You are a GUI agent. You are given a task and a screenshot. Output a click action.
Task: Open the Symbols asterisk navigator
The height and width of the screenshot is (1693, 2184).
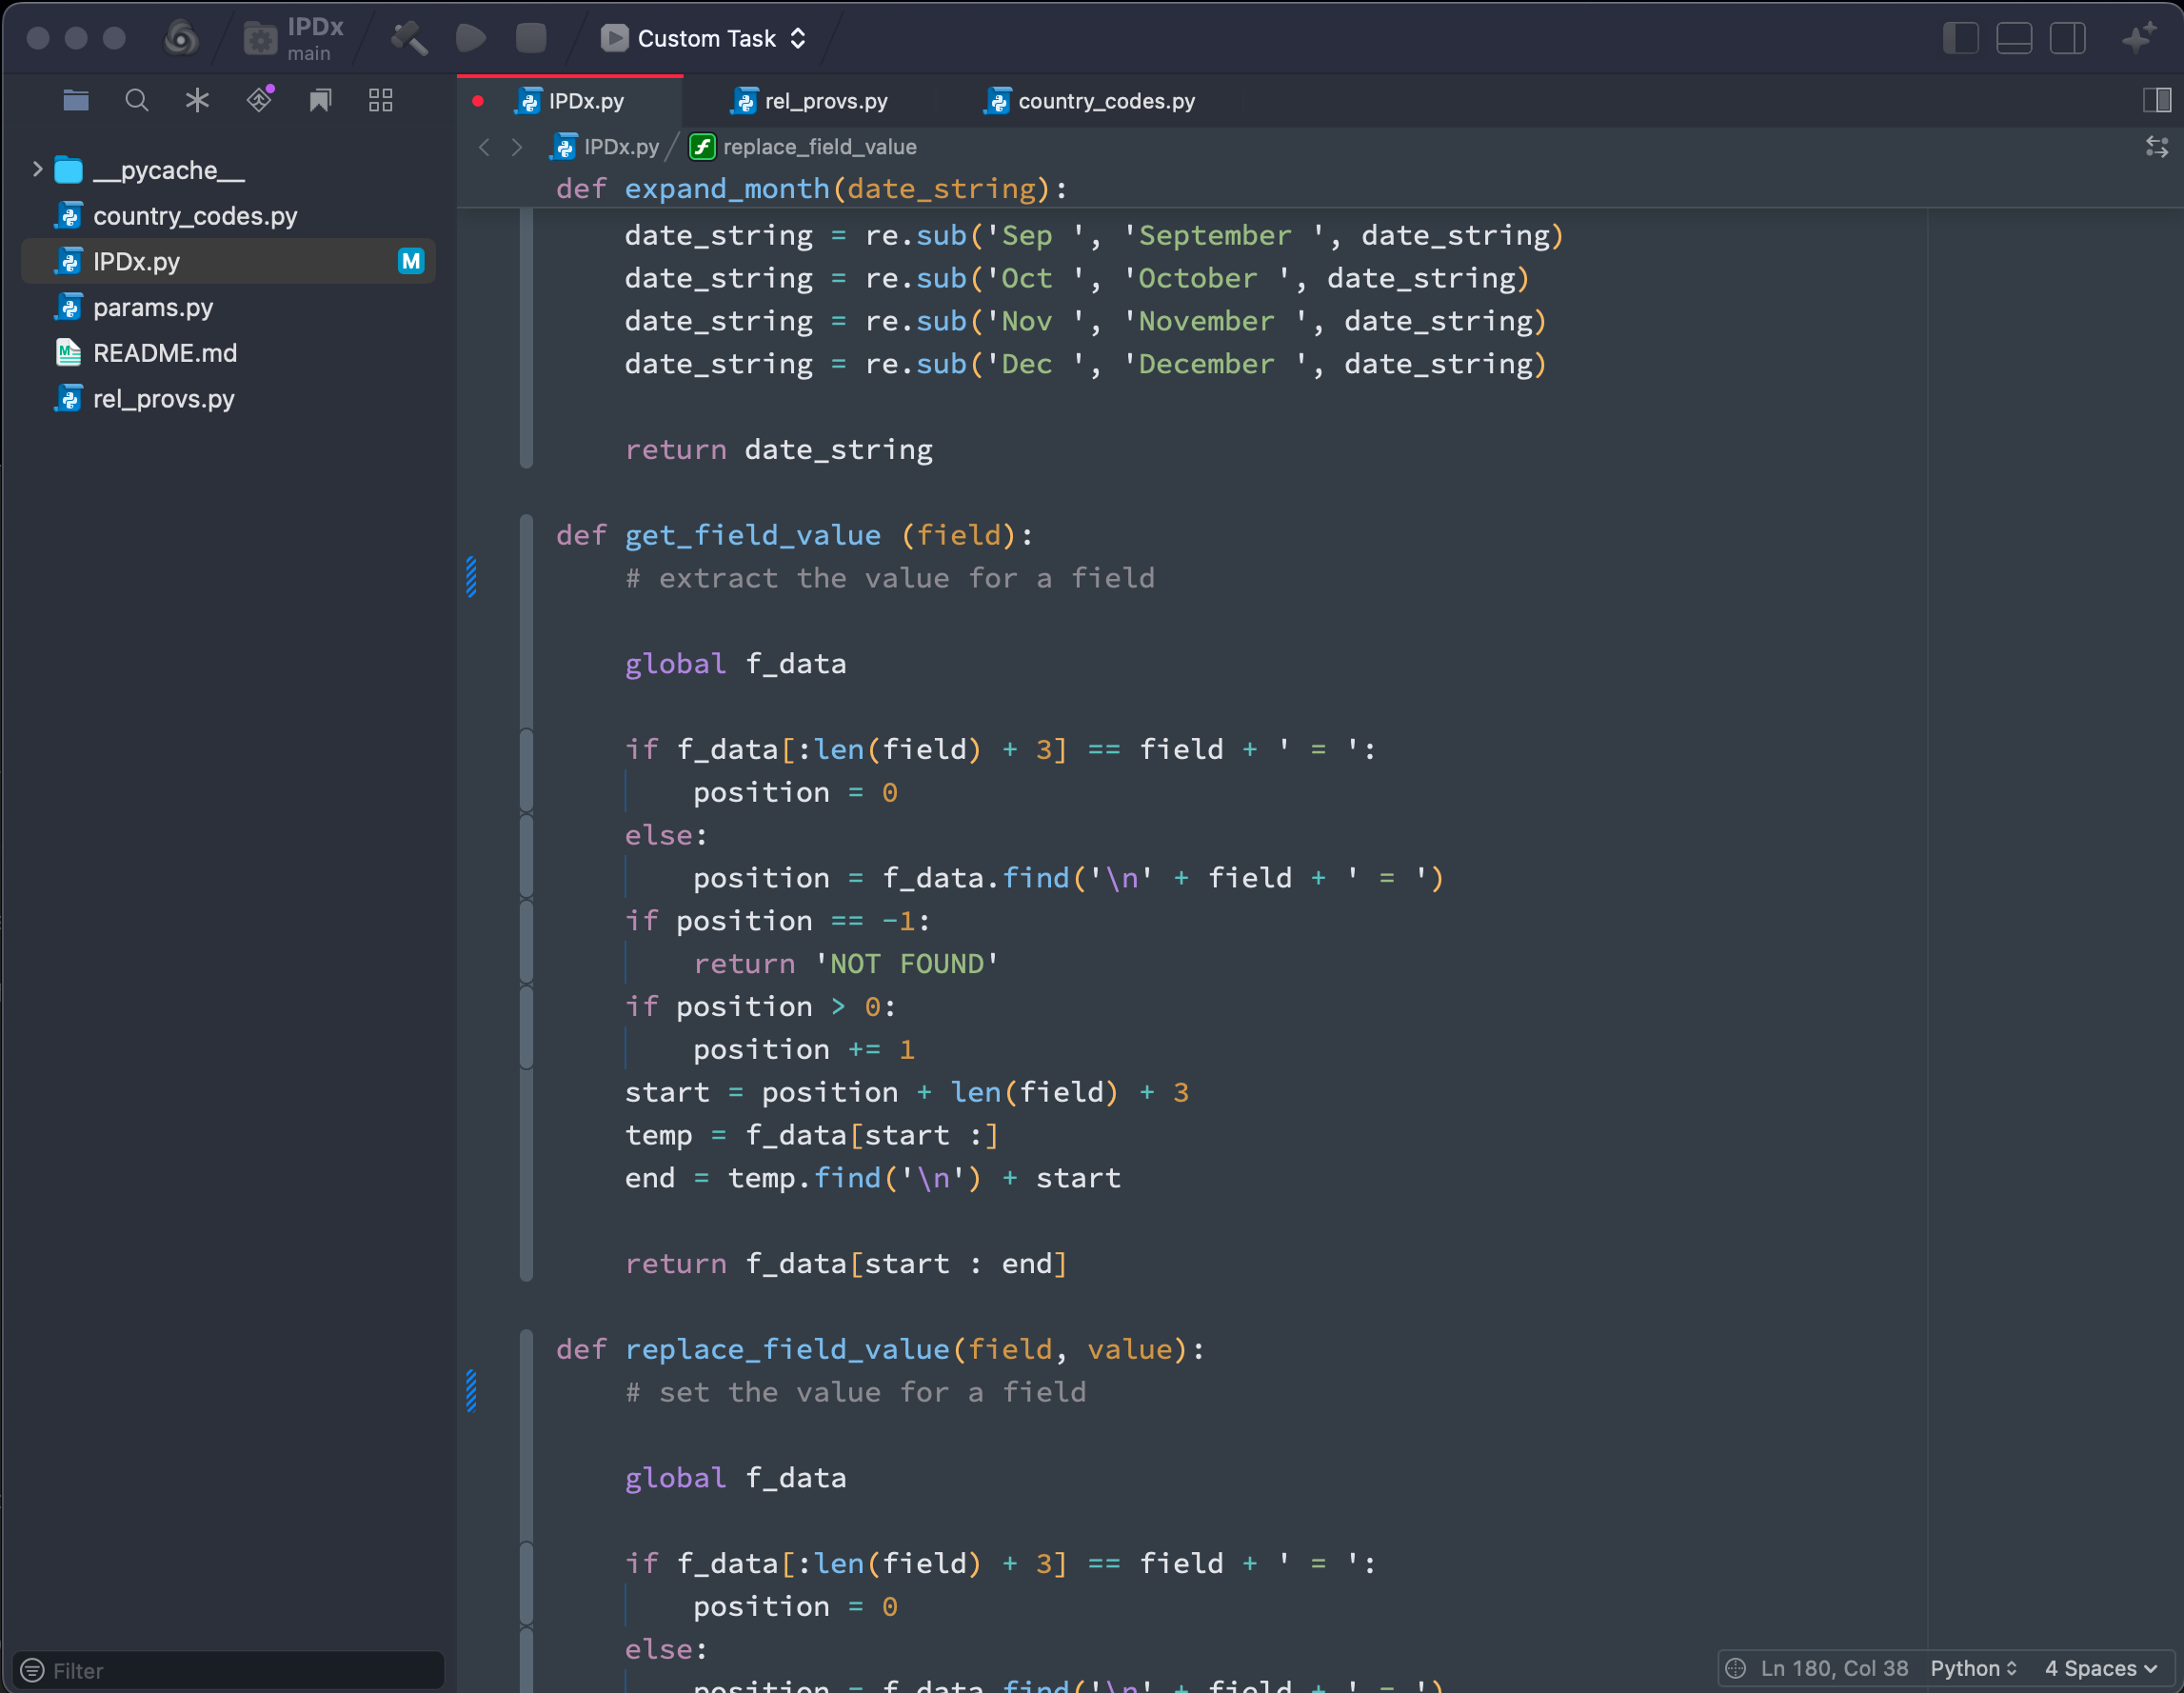[197, 100]
